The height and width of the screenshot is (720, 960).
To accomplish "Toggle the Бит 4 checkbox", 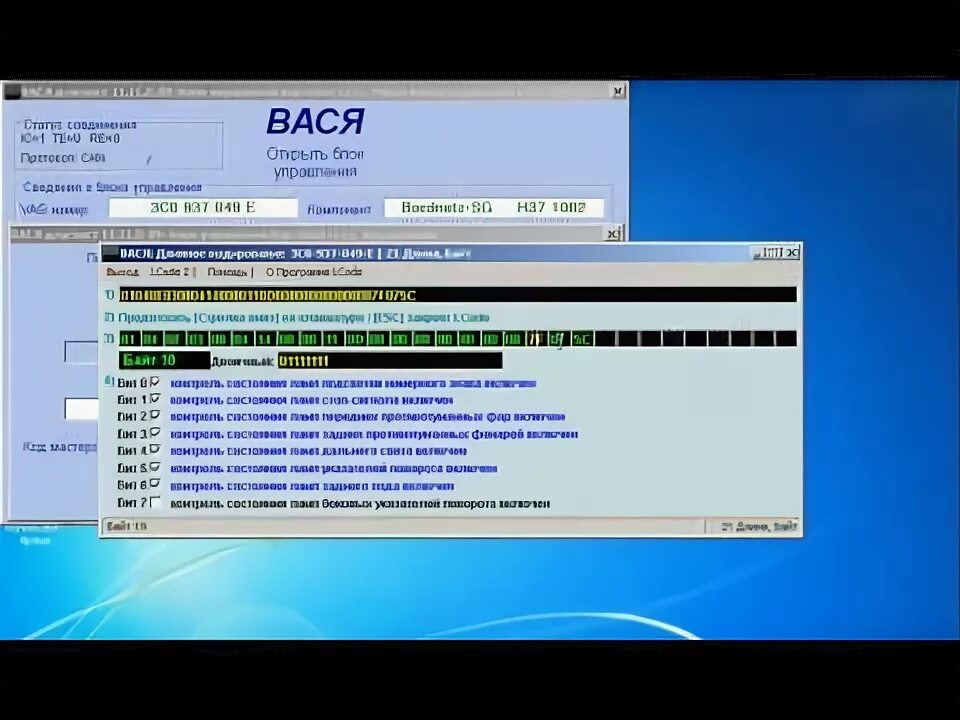I will tap(155, 449).
